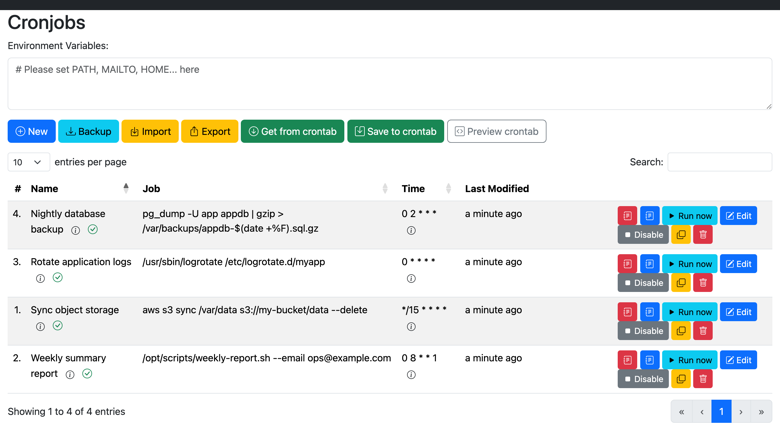Open red error log for Sync object storage
The width and height of the screenshot is (780, 439).
coord(627,312)
